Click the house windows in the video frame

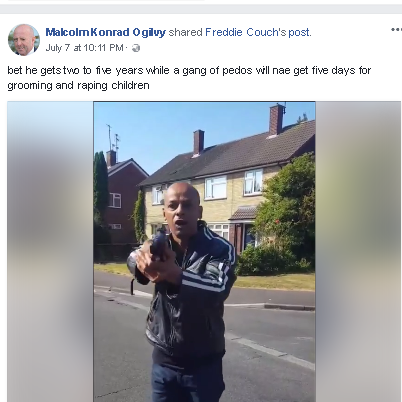click(215, 187)
